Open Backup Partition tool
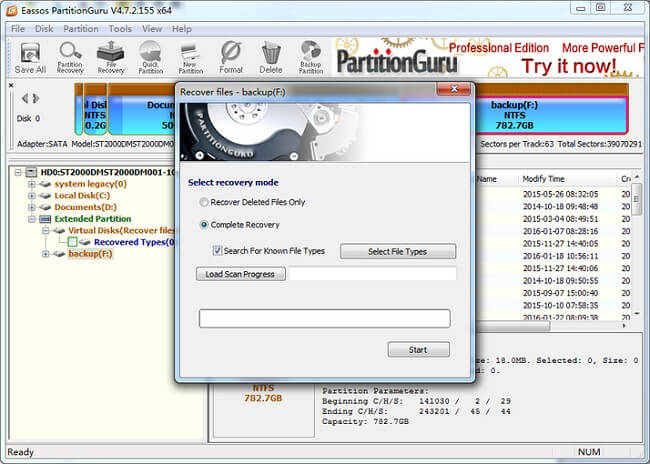Viewport: 650px width, 464px height. click(x=311, y=58)
